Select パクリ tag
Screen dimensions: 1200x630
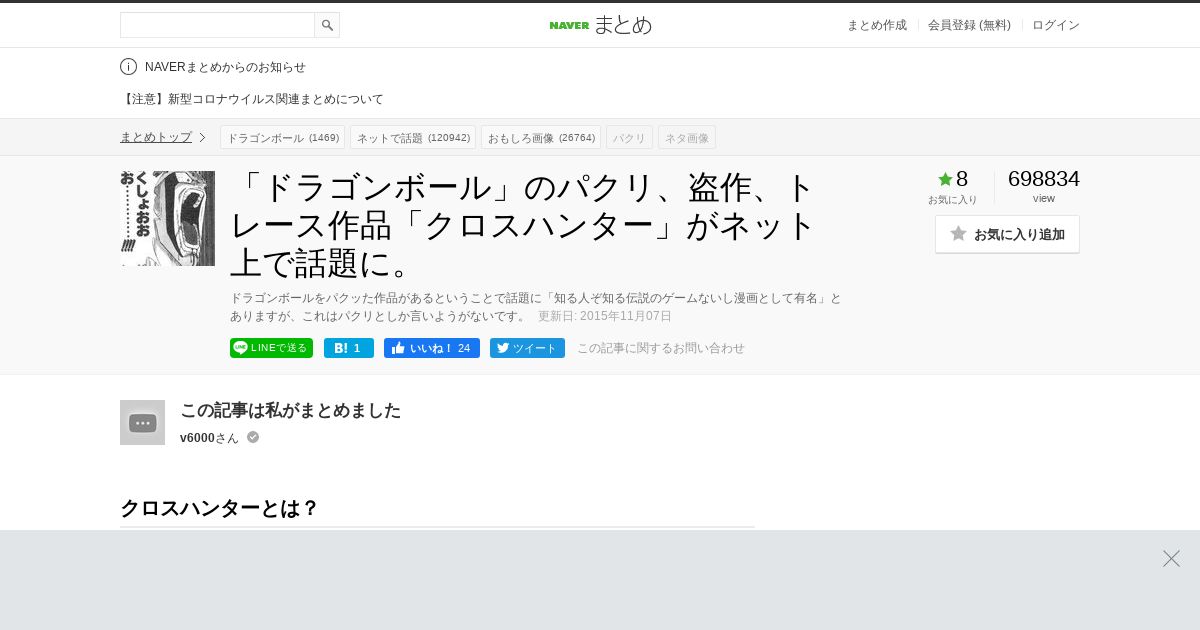pyautogui.click(x=629, y=138)
